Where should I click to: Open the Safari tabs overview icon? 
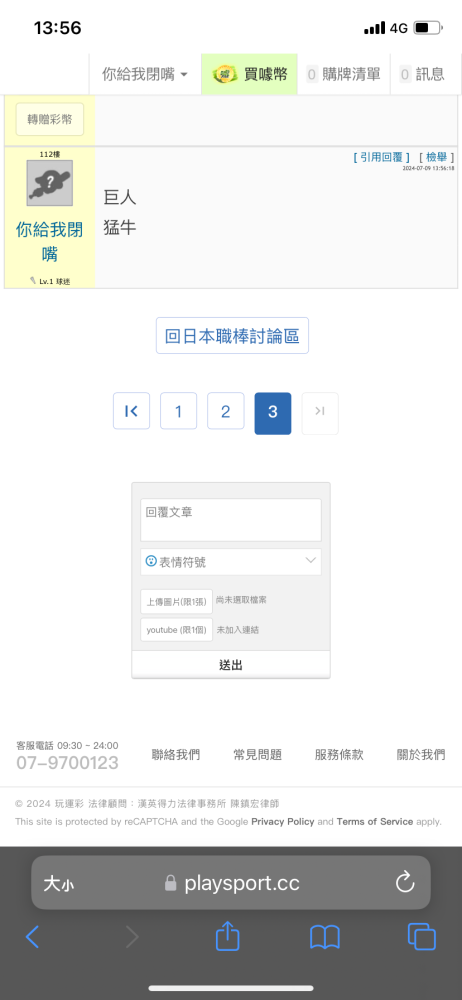click(x=422, y=937)
